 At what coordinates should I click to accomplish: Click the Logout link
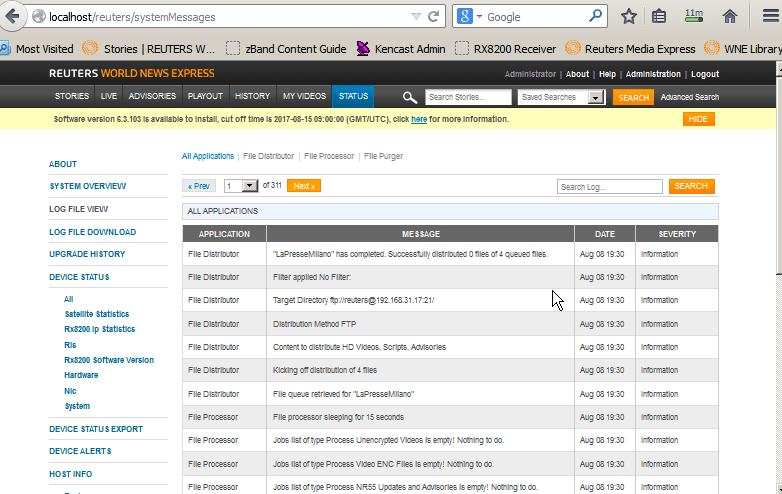704,74
